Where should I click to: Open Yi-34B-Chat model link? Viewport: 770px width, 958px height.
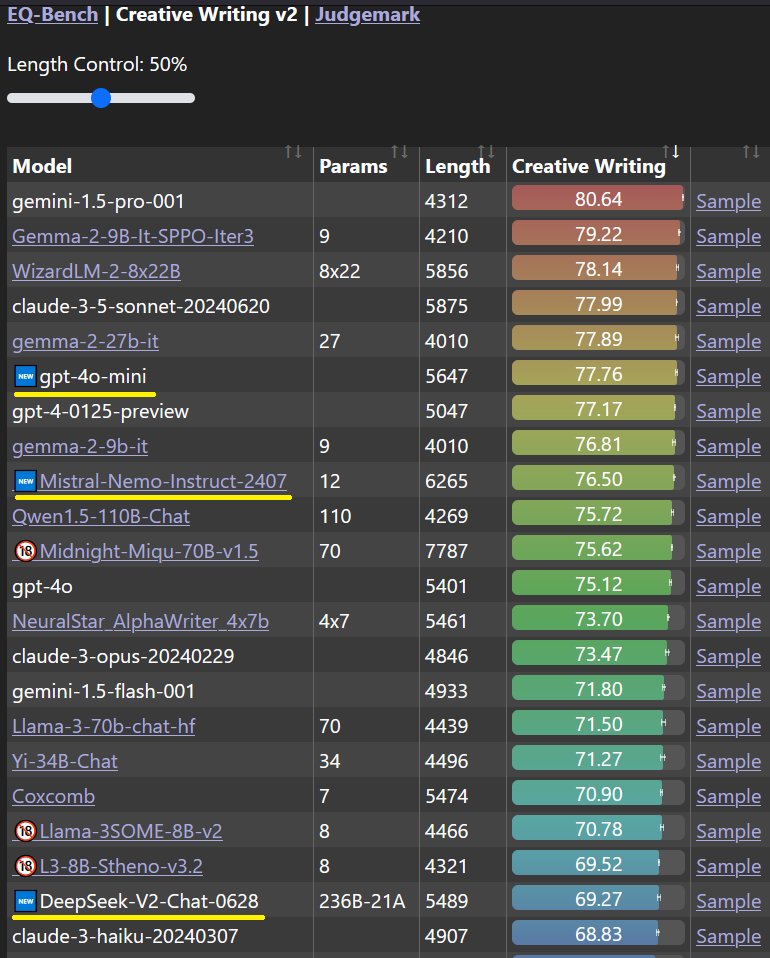[65, 761]
